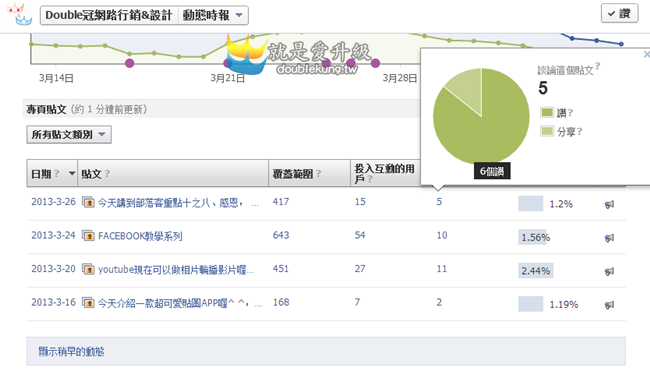Click engaged users value 15
Image resolution: width=650 pixels, height=381 pixels.
pos(360,202)
